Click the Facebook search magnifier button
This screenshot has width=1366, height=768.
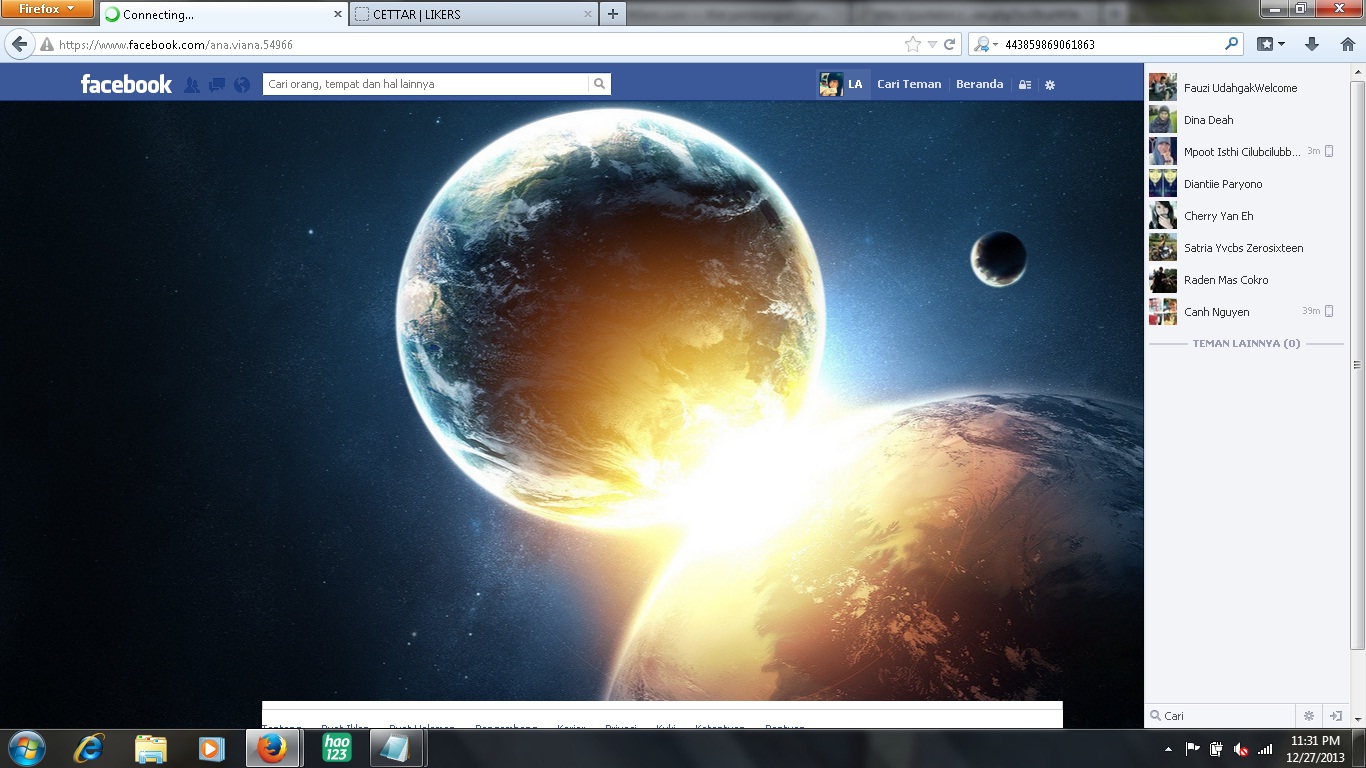click(x=600, y=84)
